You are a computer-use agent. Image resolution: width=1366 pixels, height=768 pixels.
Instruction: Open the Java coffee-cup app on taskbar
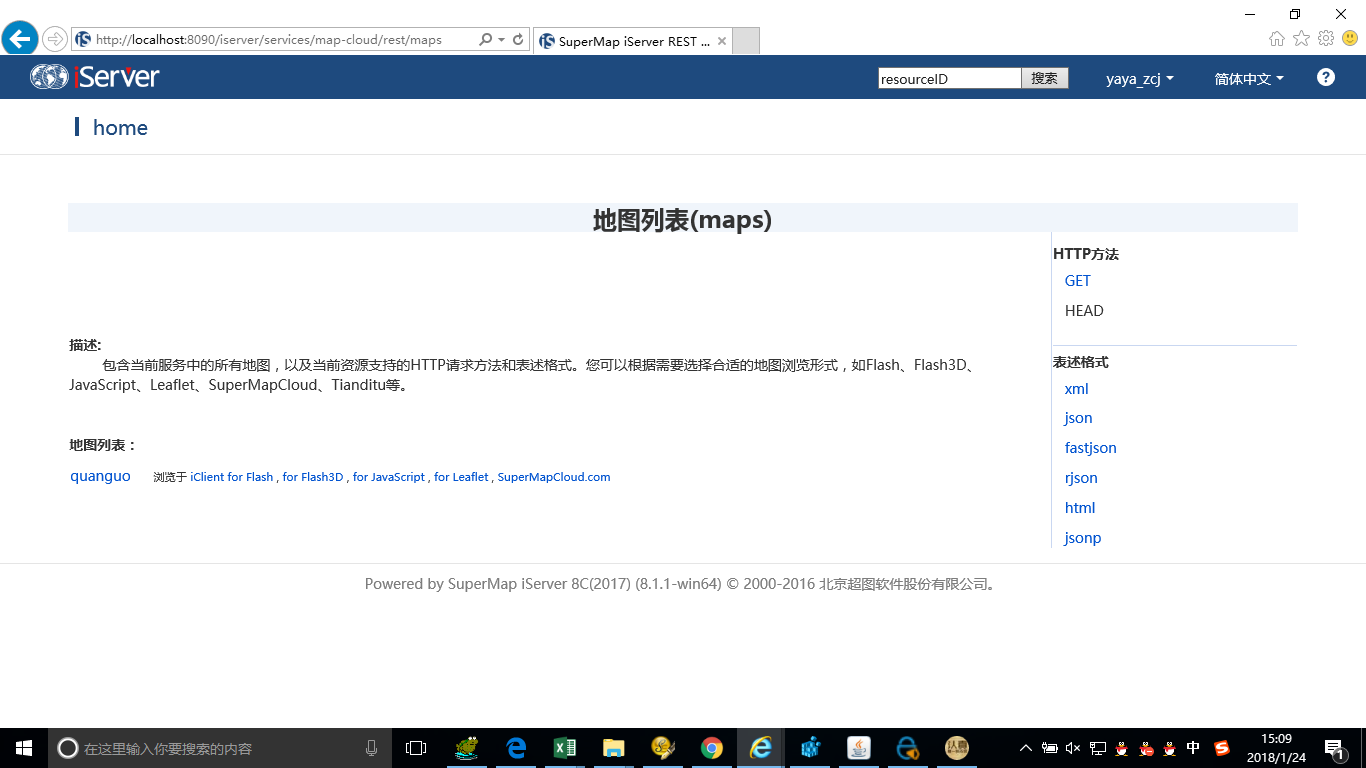coord(859,748)
